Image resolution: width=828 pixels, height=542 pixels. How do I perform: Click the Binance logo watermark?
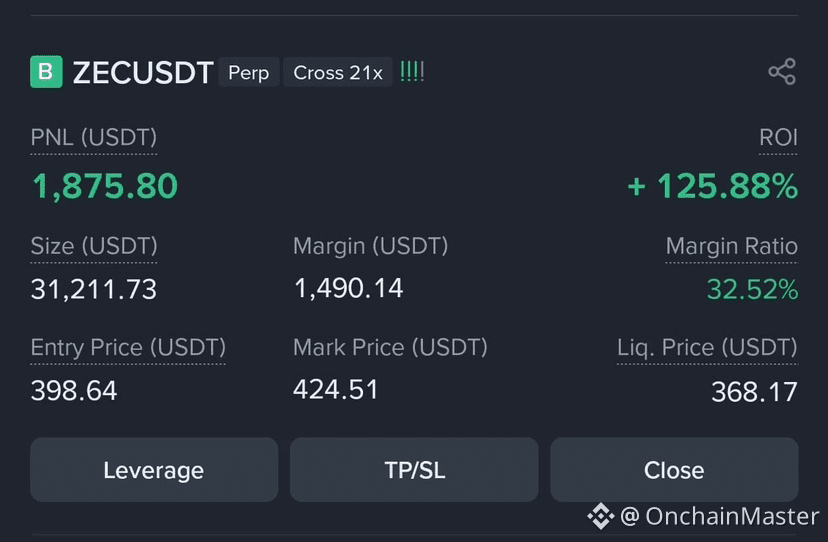tap(600, 515)
